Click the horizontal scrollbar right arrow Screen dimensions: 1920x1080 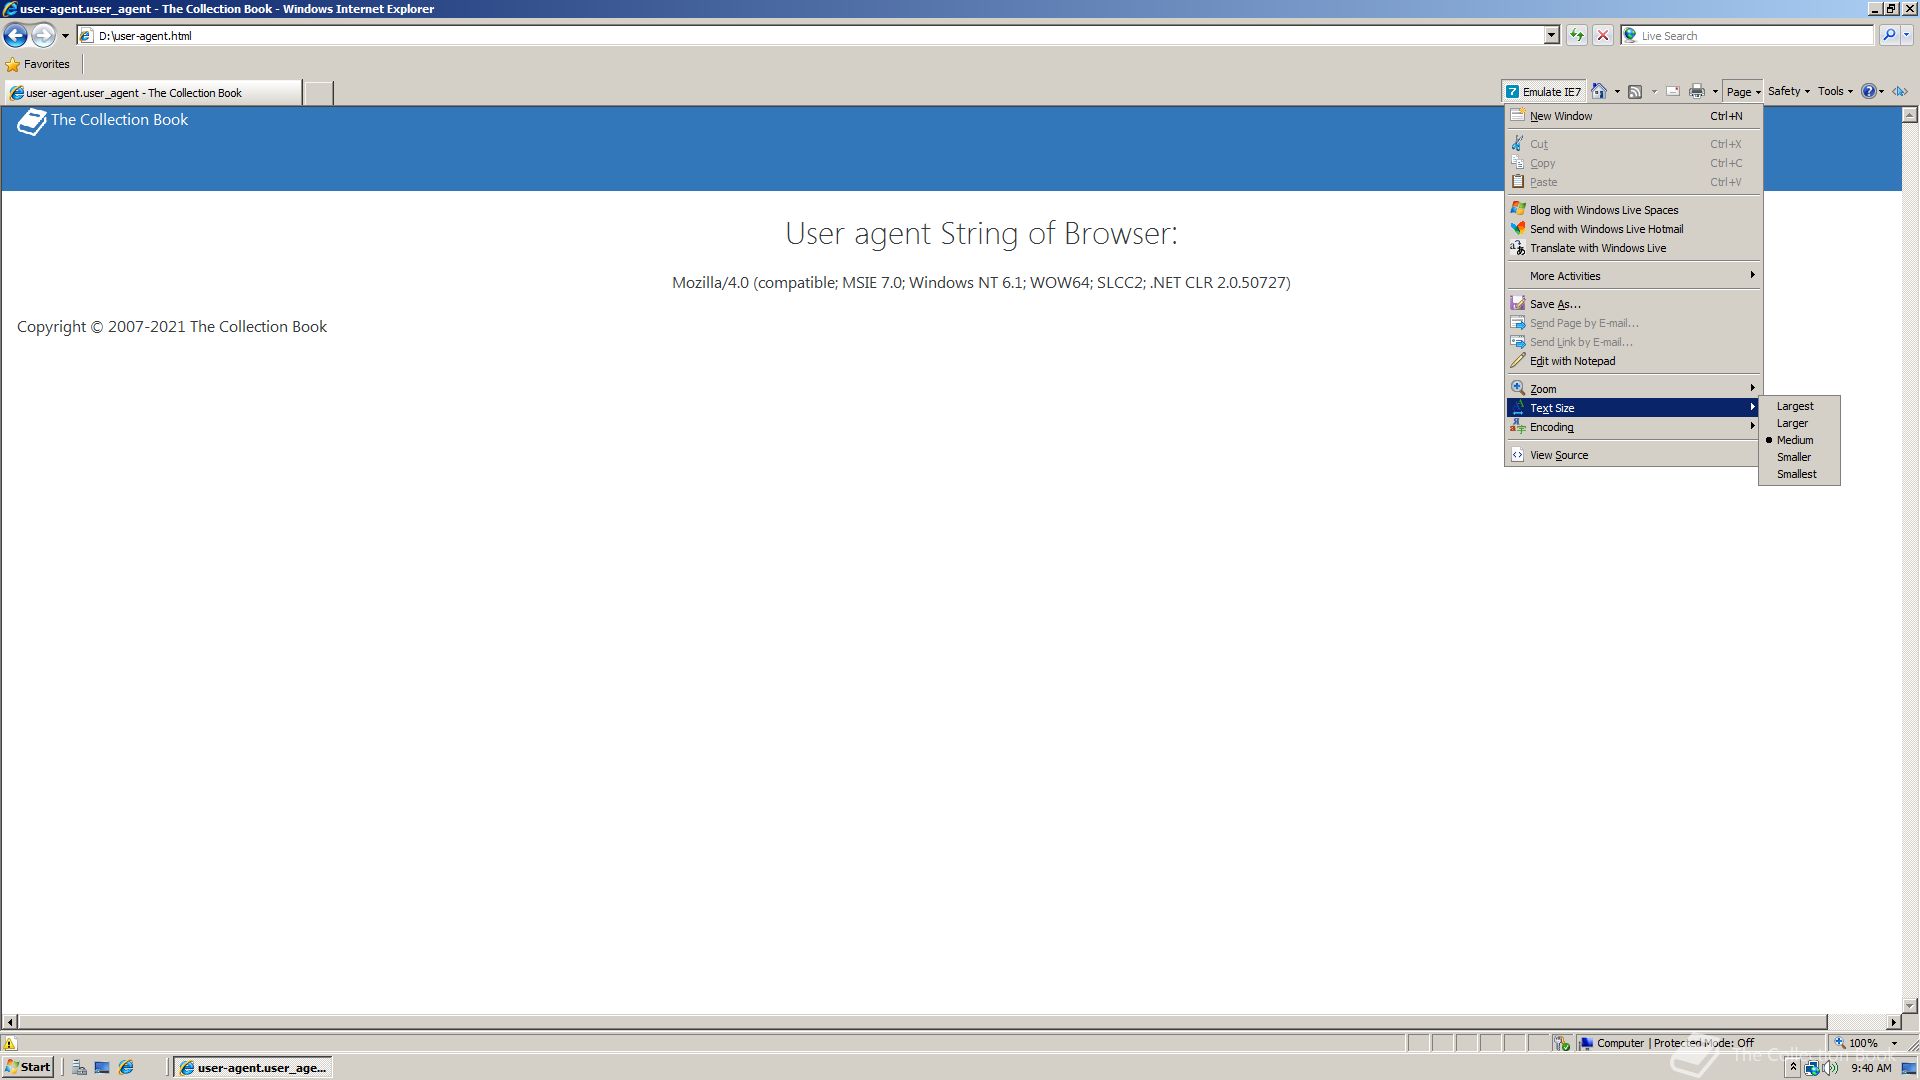(1893, 1022)
